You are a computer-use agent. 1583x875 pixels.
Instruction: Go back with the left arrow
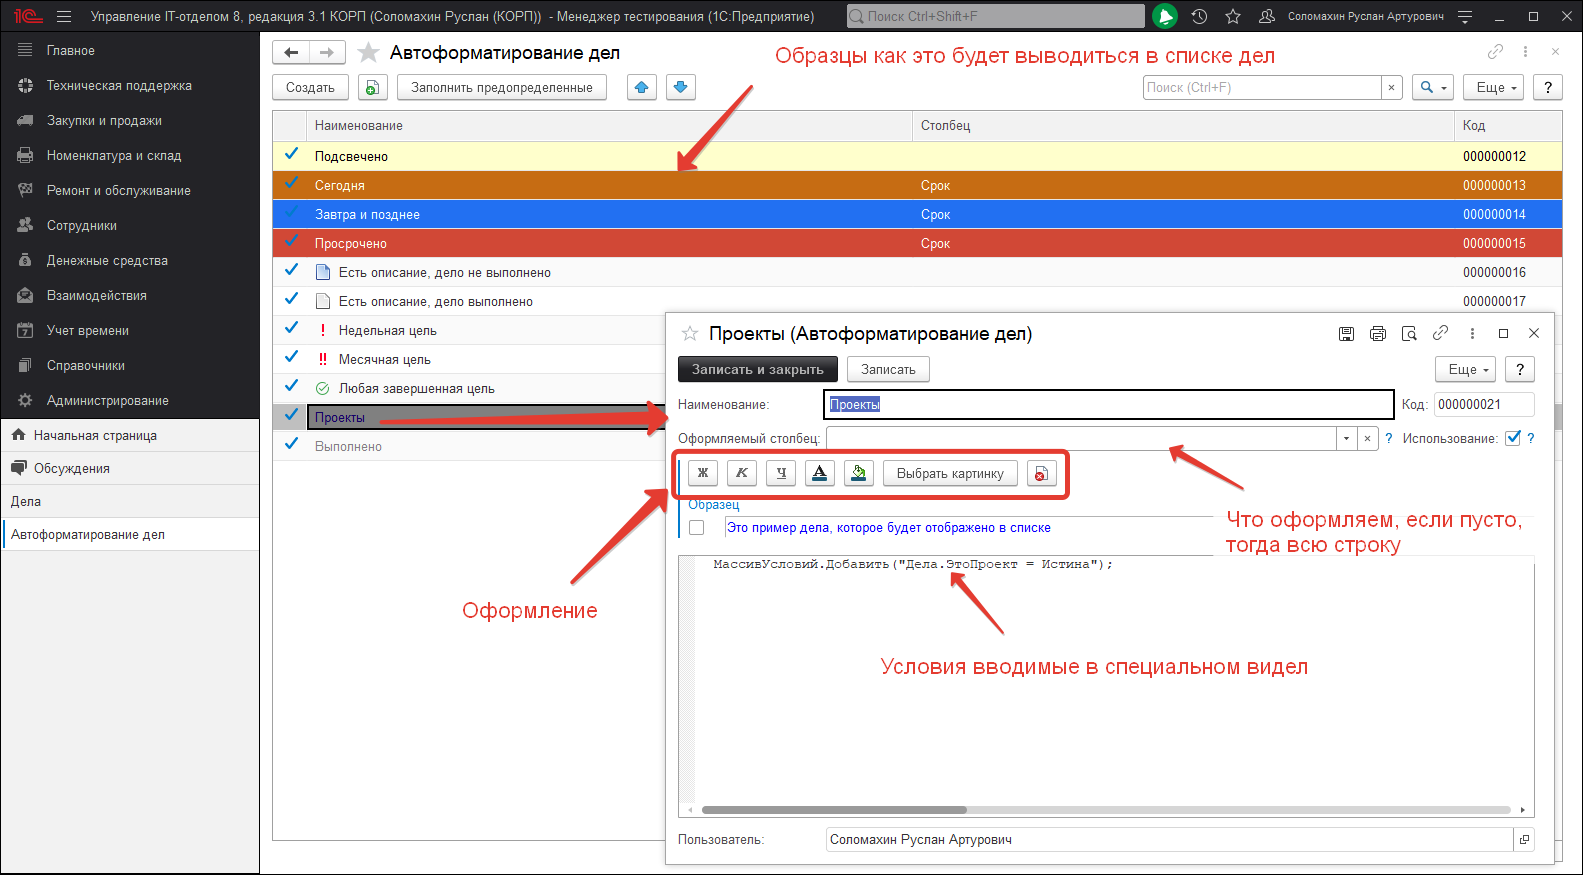291,52
